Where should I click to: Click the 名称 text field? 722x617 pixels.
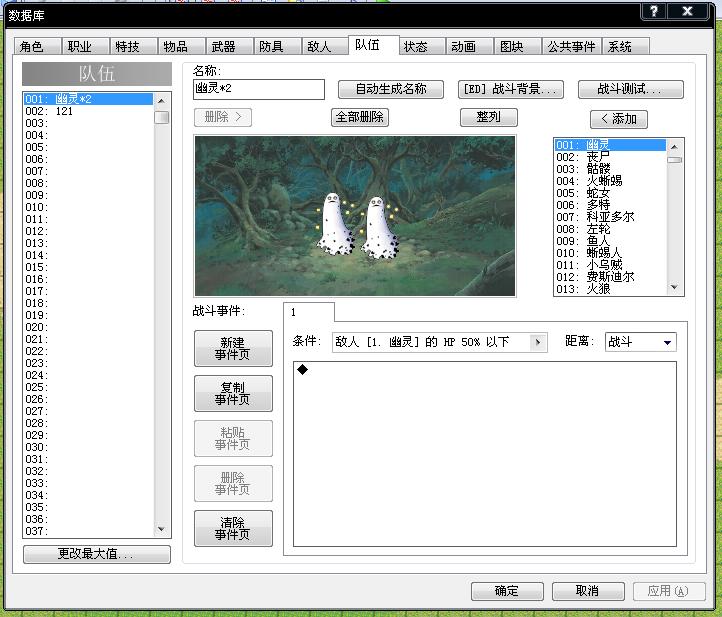(259, 89)
